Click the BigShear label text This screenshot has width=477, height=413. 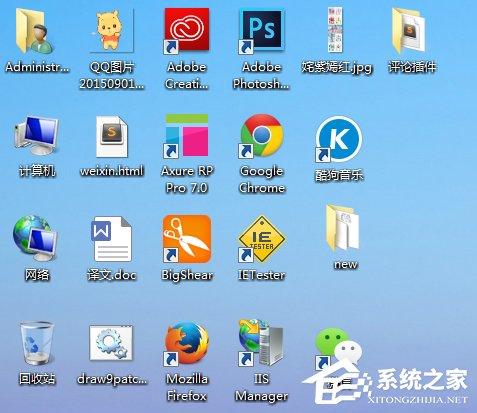(187, 275)
